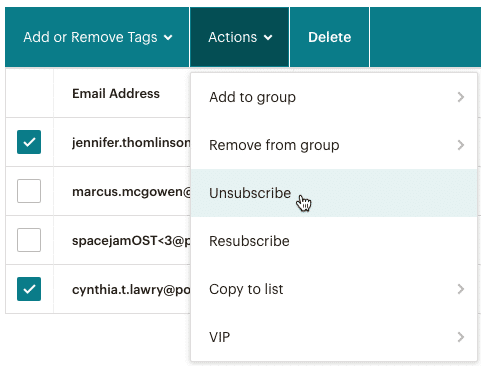Select Unsubscribe from Actions menu

[x=334, y=193]
